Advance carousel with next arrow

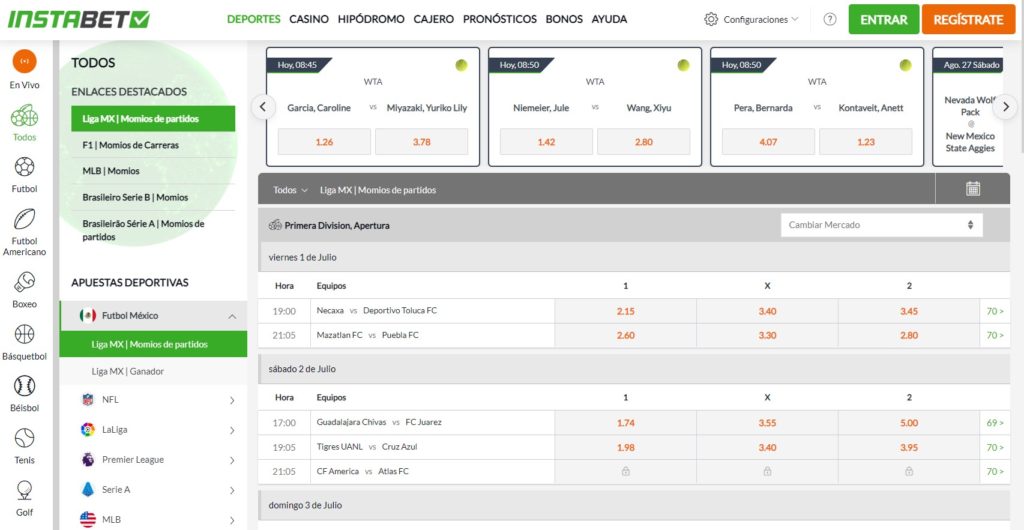pyautogui.click(x=1006, y=106)
